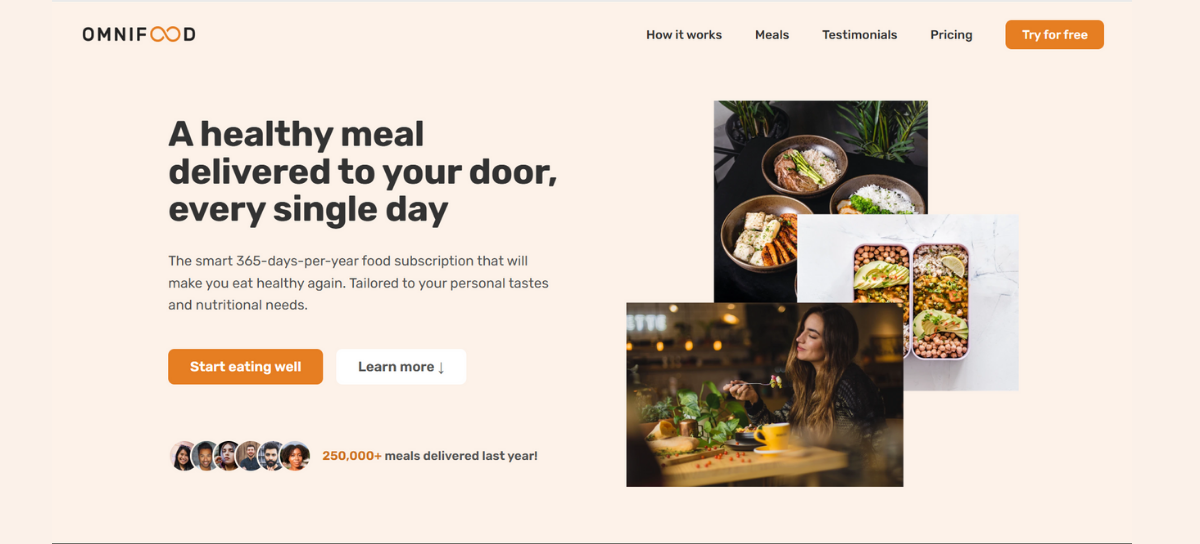The height and width of the screenshot is (544, 1200).
Task: Click the Try for free button
Action: pos(1055,35)
